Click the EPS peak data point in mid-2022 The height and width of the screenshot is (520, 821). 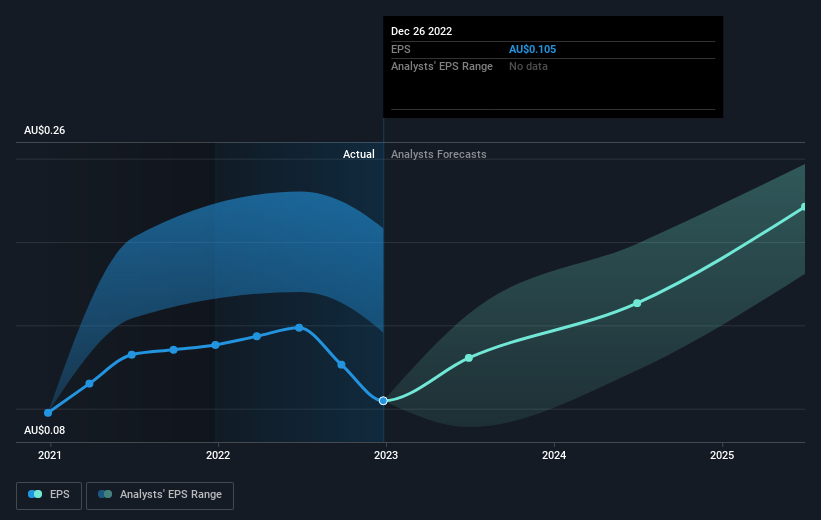click(x=299, y=328)
